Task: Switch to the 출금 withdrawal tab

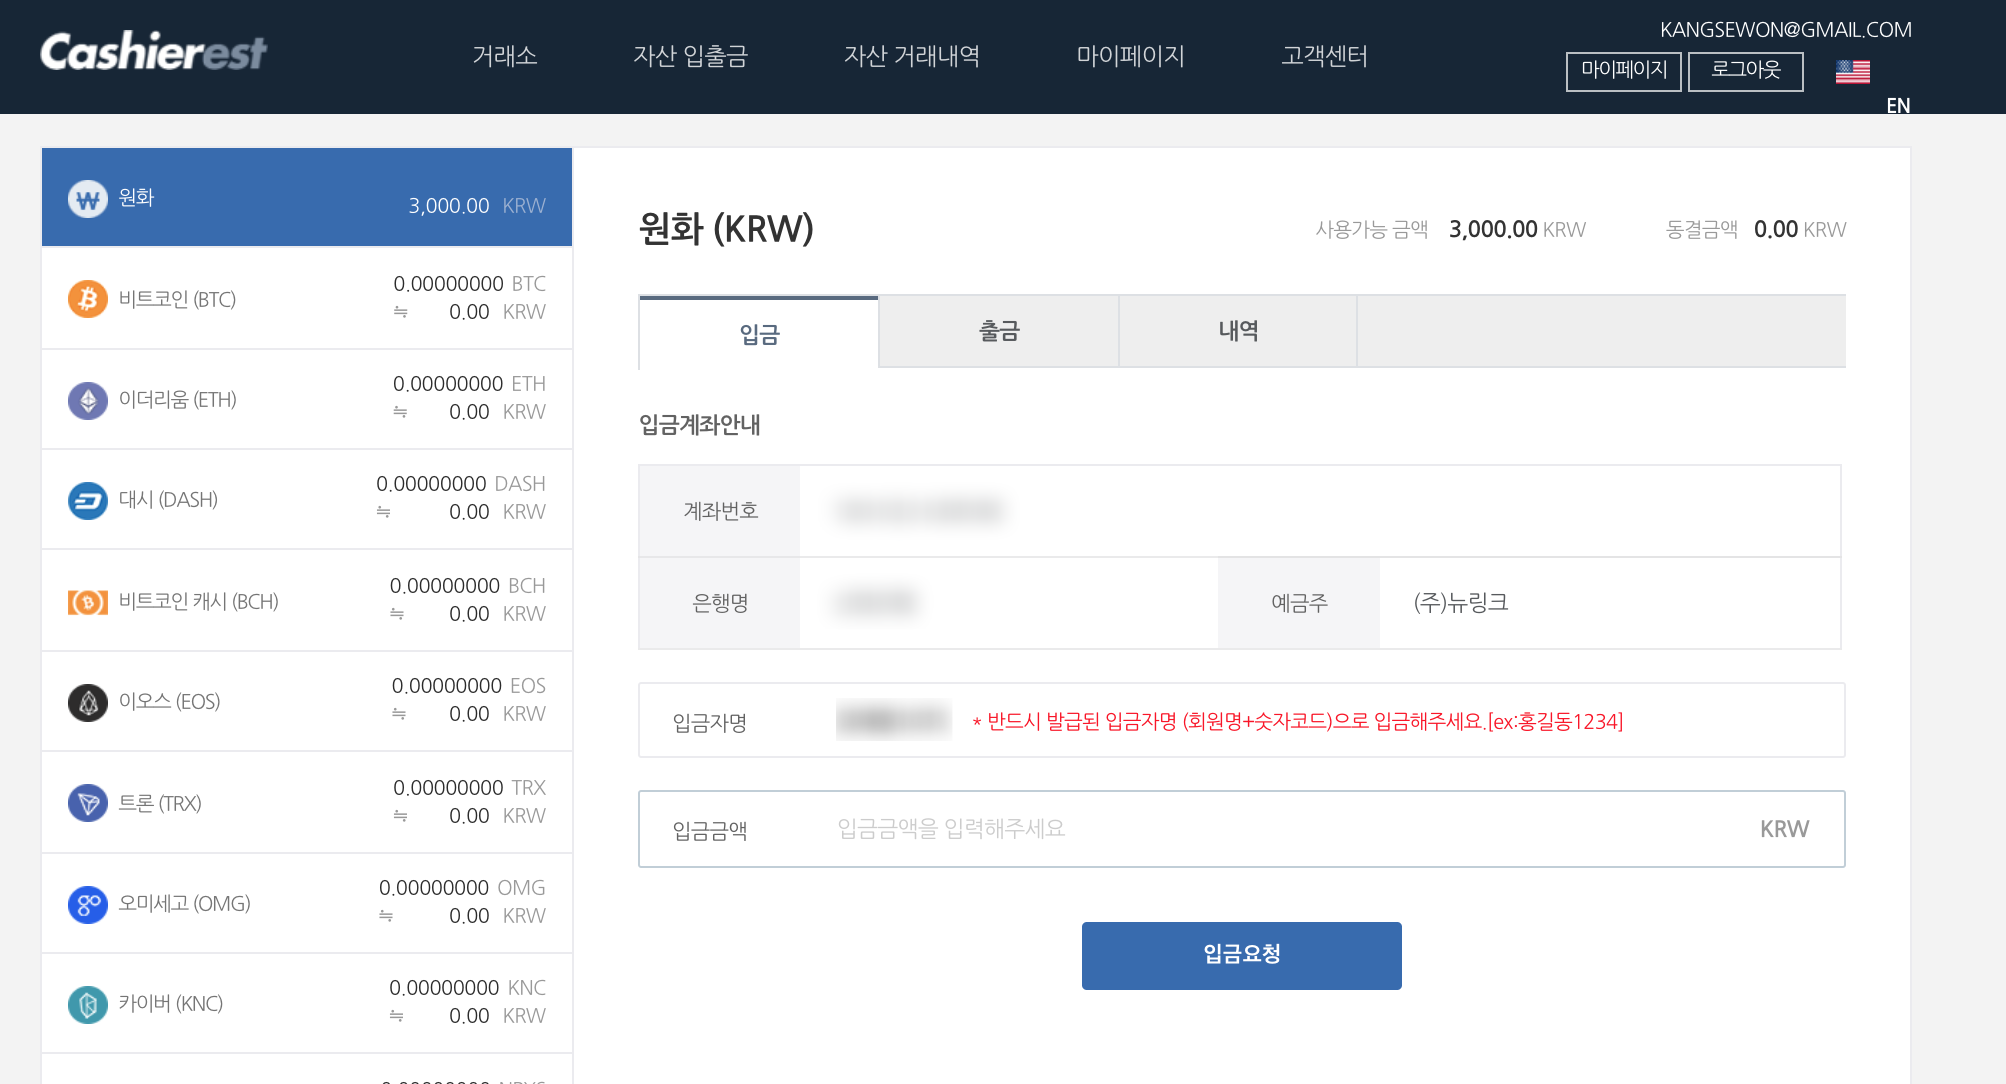Action: point(998,332)
